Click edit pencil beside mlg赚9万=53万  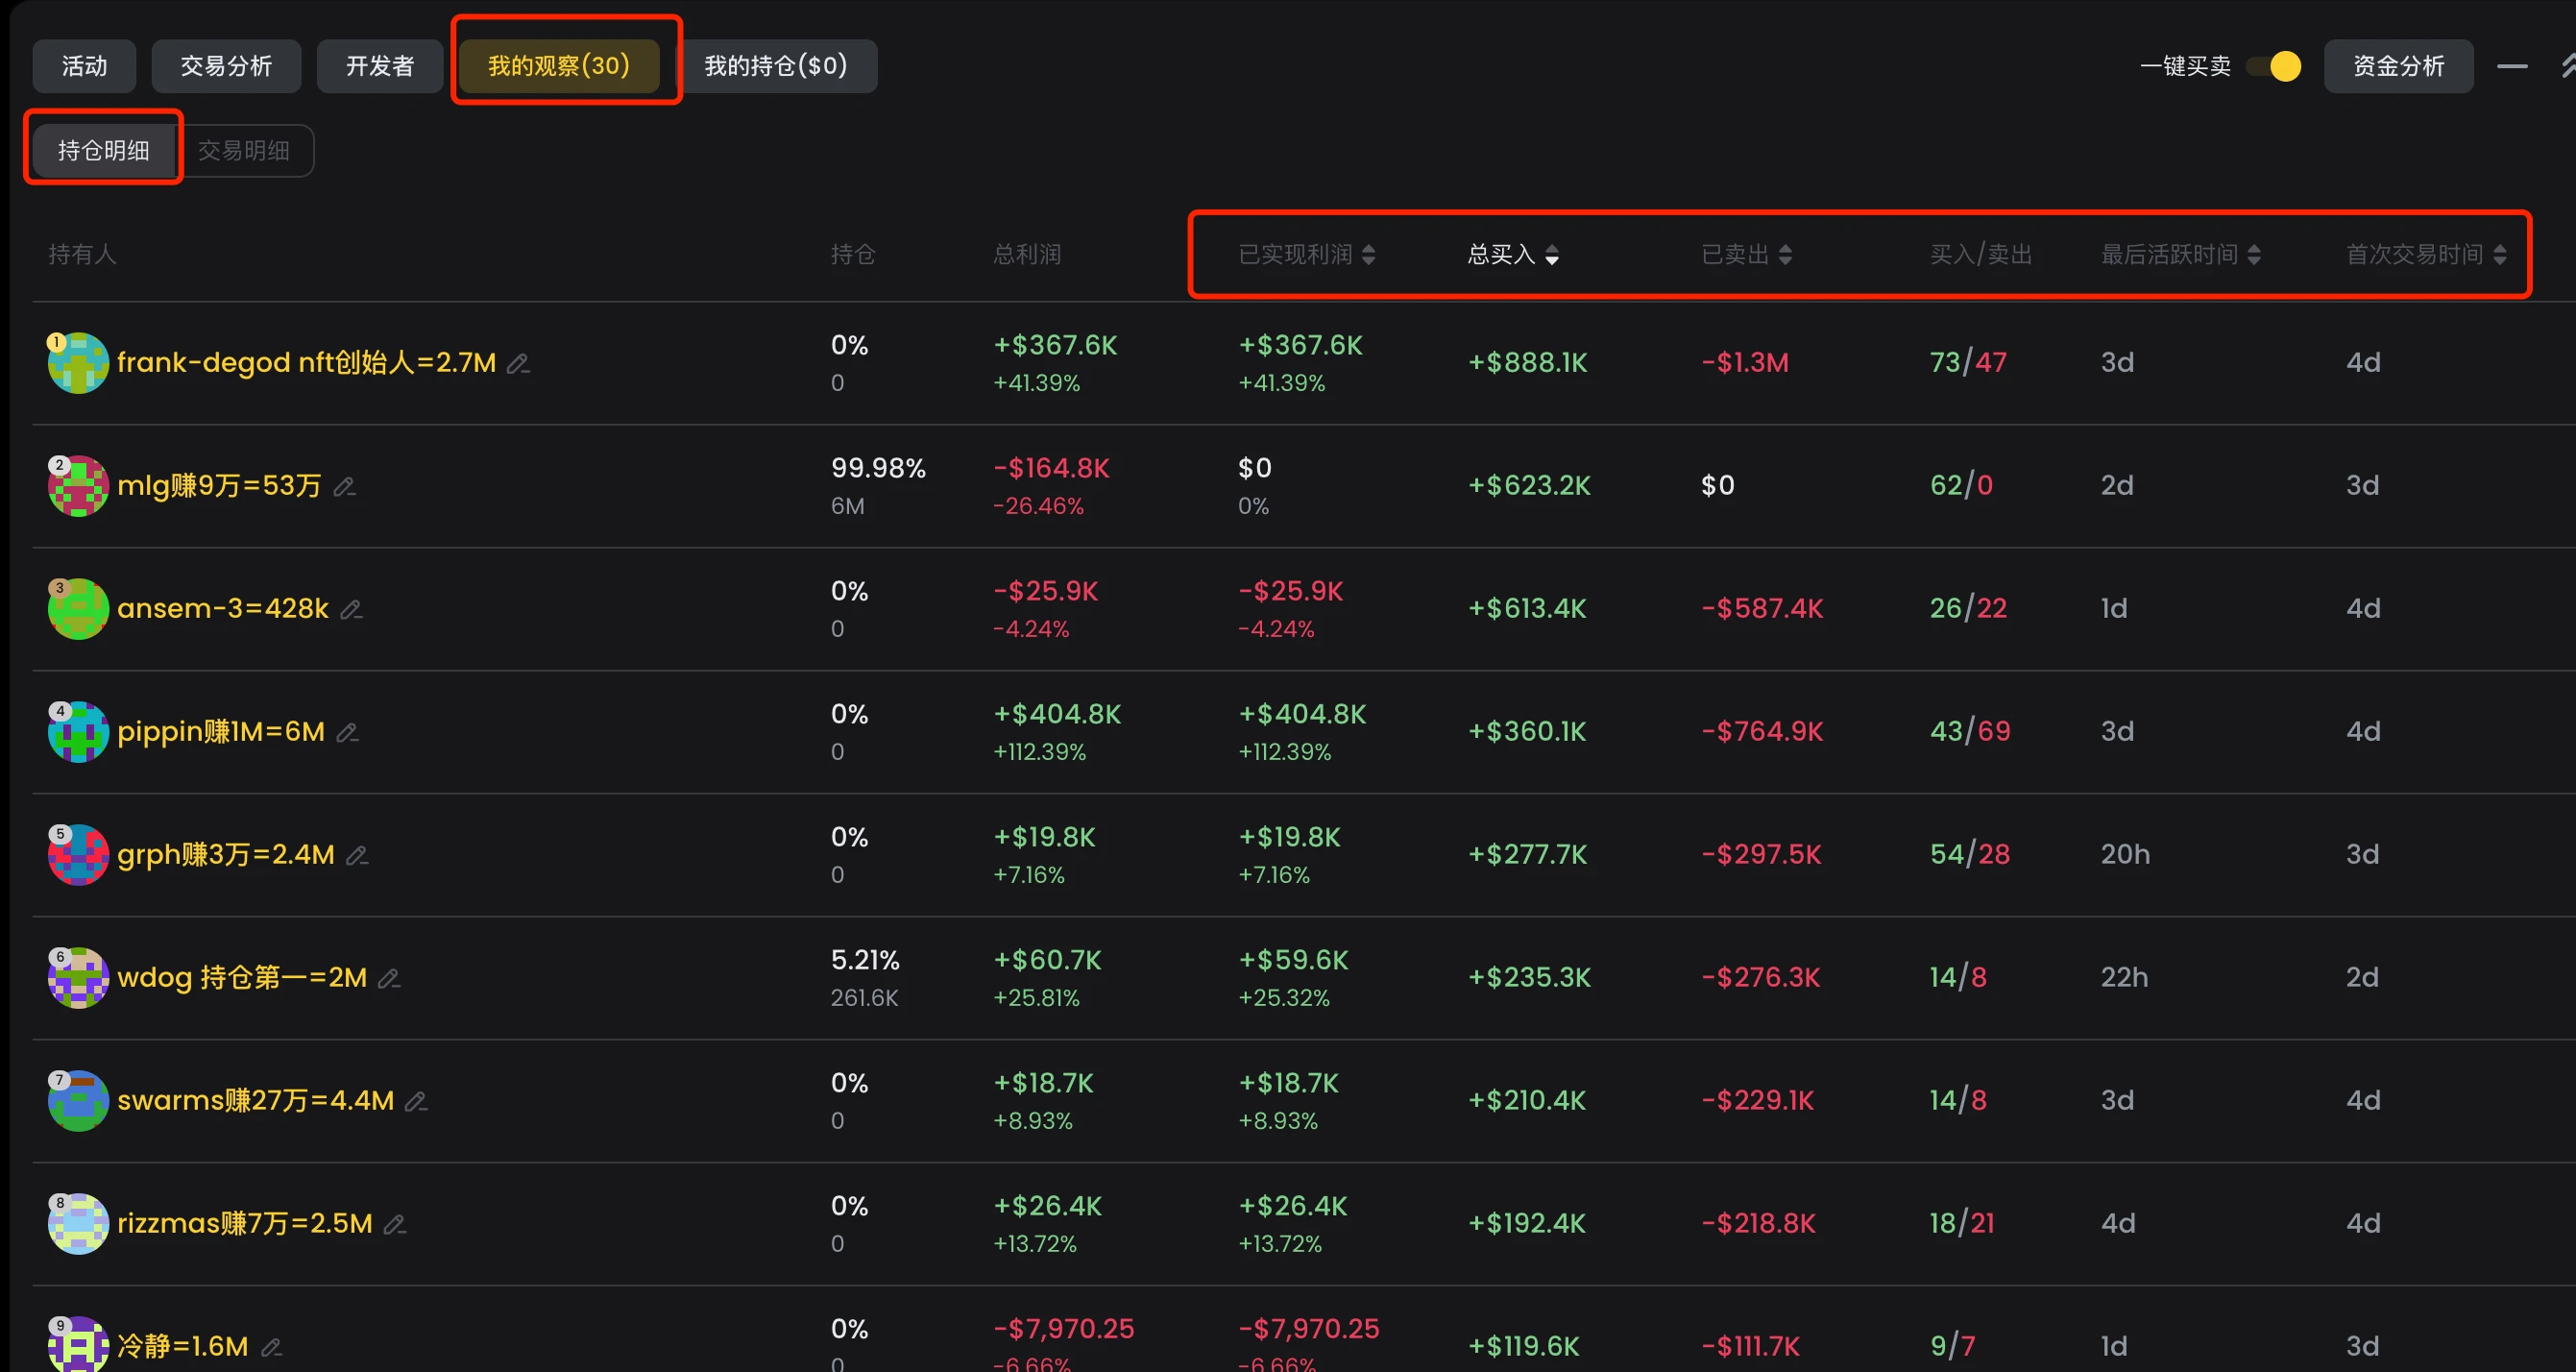pyautogui.click(x=344, y=487)
